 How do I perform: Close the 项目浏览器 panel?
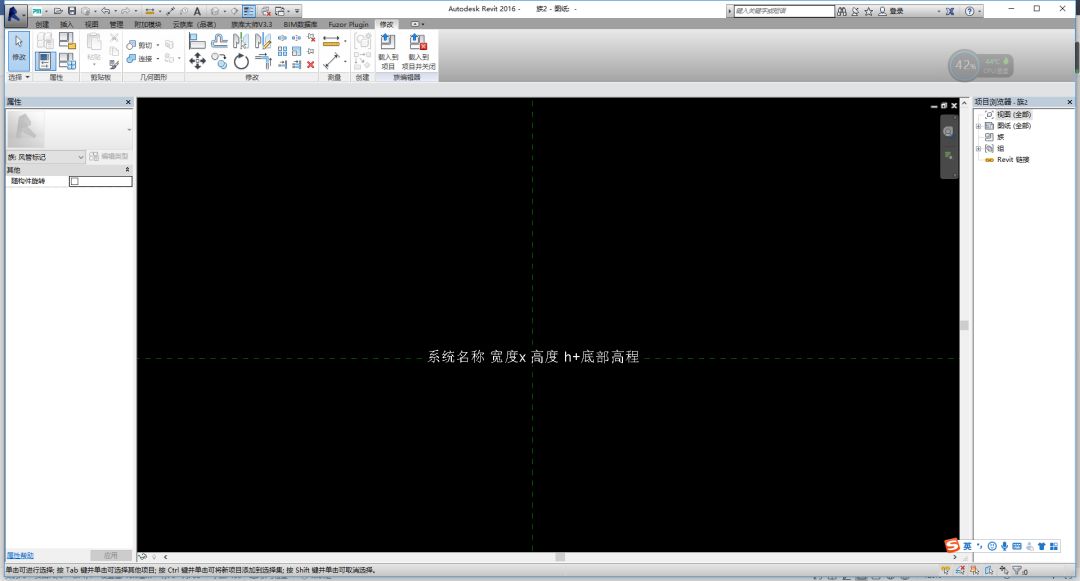coord(1070,102)
